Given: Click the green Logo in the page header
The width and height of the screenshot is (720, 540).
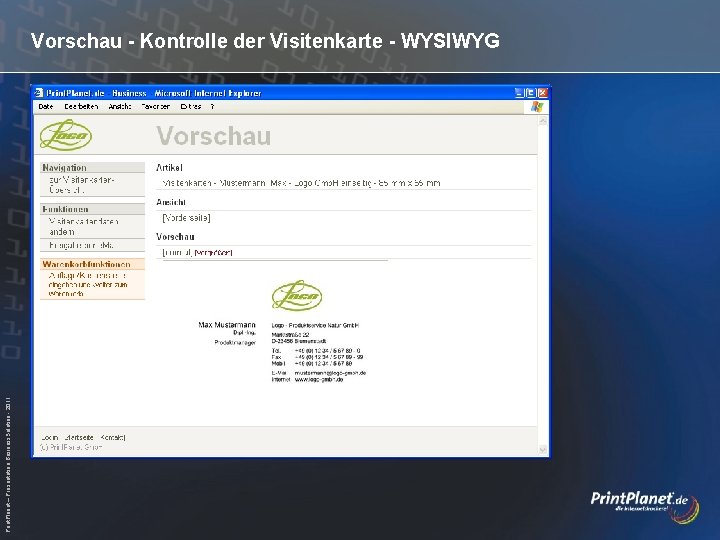Looking at the screenshot, I should [x=66, y=135].
